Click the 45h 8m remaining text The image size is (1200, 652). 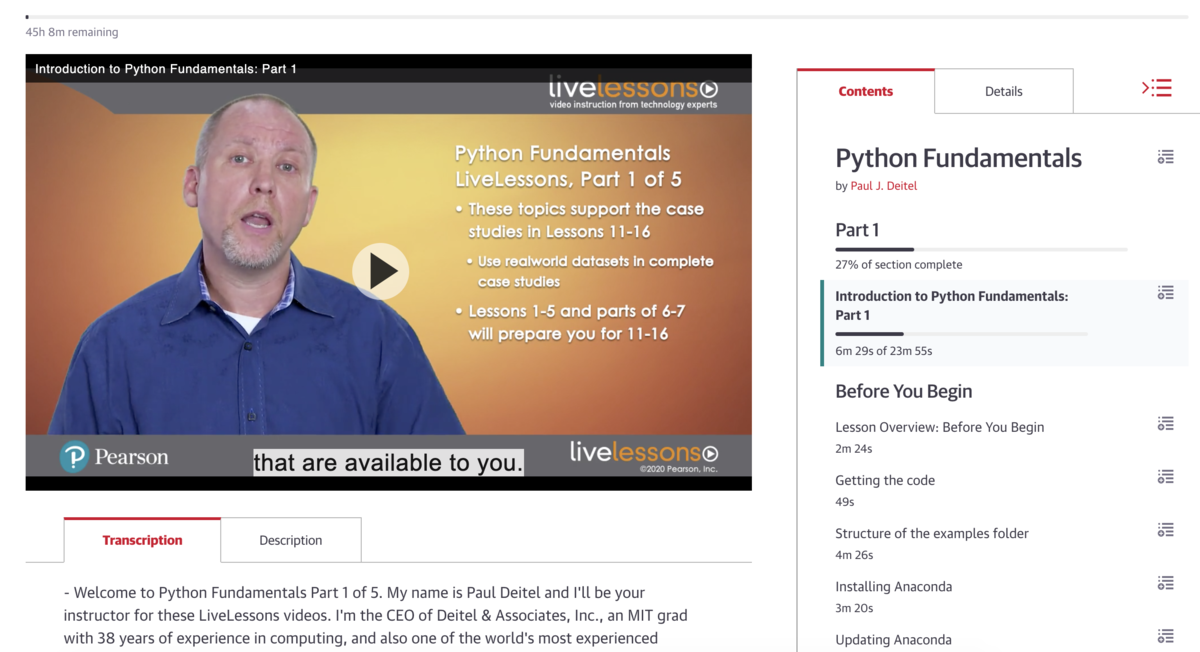pos(72,32)
